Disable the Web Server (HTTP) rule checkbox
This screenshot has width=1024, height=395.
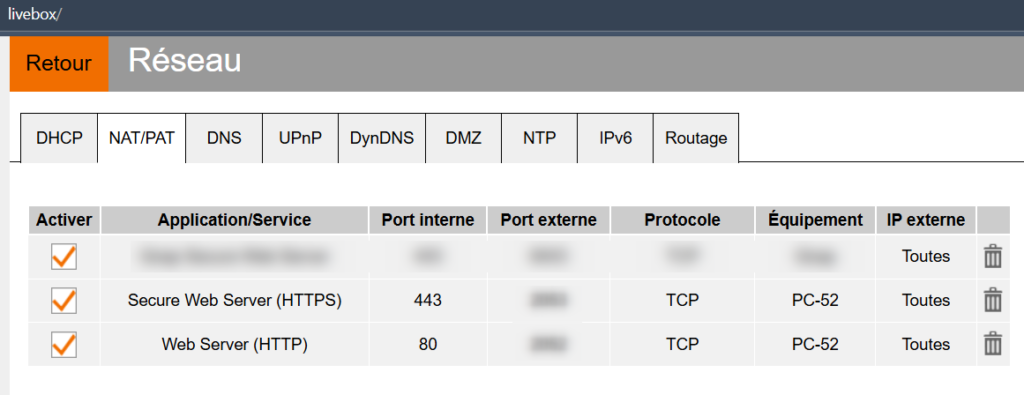click(64, 344)
